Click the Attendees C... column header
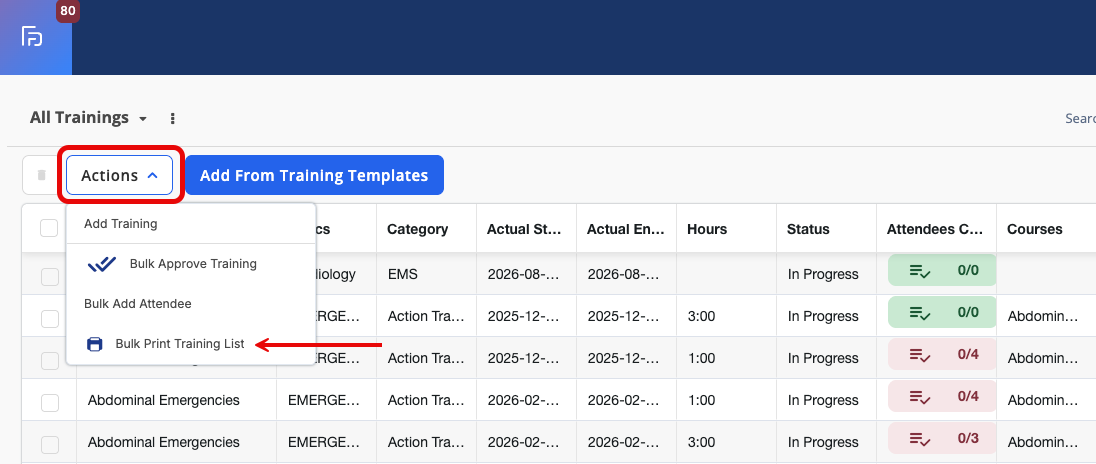The height and width of the screenshot is (464, 1096). coord(935,229)
